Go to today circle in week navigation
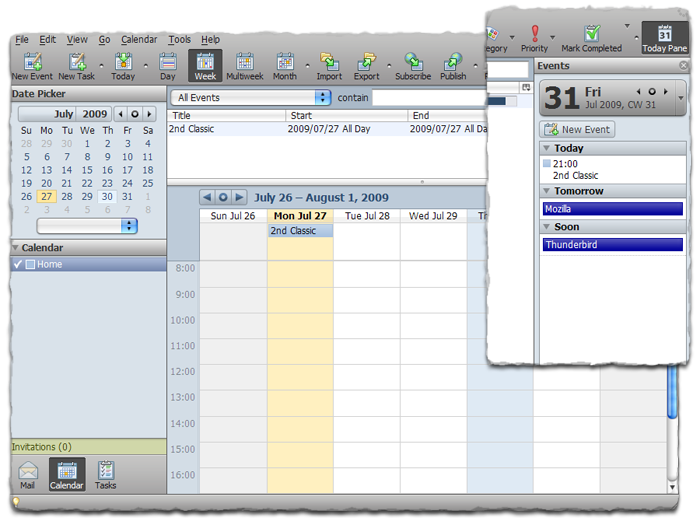 pos(223,197)
